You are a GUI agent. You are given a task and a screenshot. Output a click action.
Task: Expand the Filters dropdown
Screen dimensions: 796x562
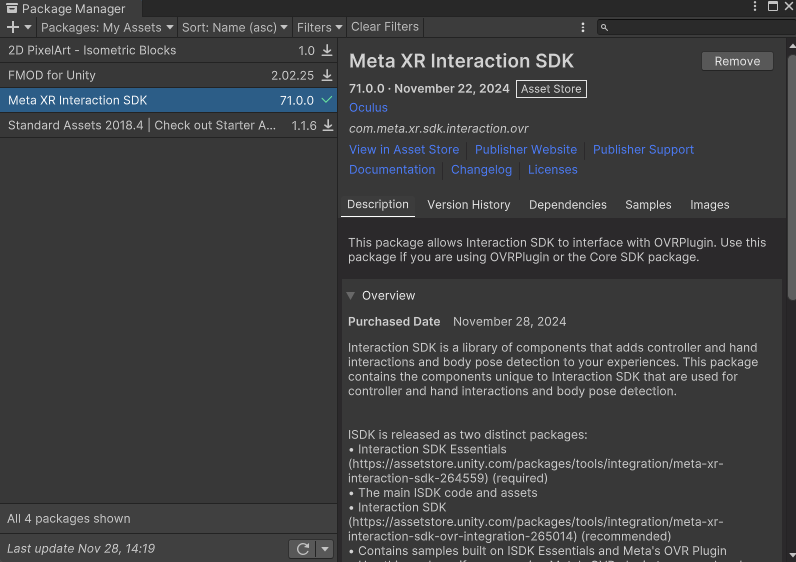pyautogui.click(x=319, y=27)
